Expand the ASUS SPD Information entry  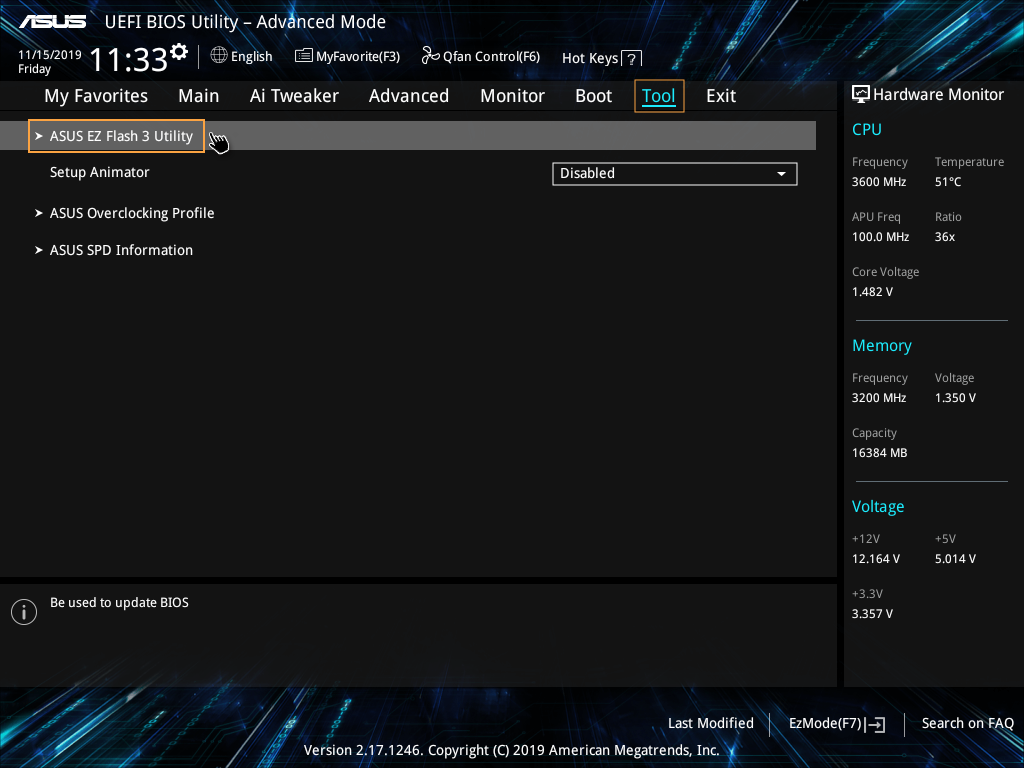point(121,250)
